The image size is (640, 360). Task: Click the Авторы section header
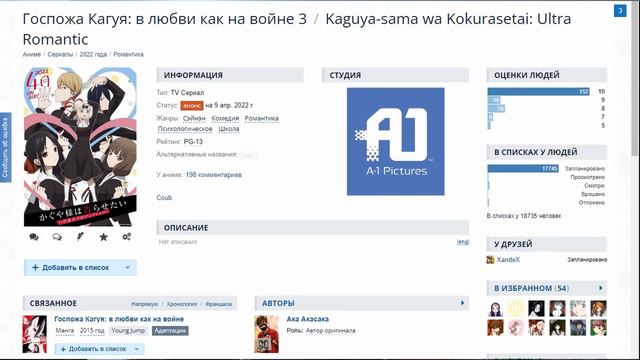[x=362, y=303]
